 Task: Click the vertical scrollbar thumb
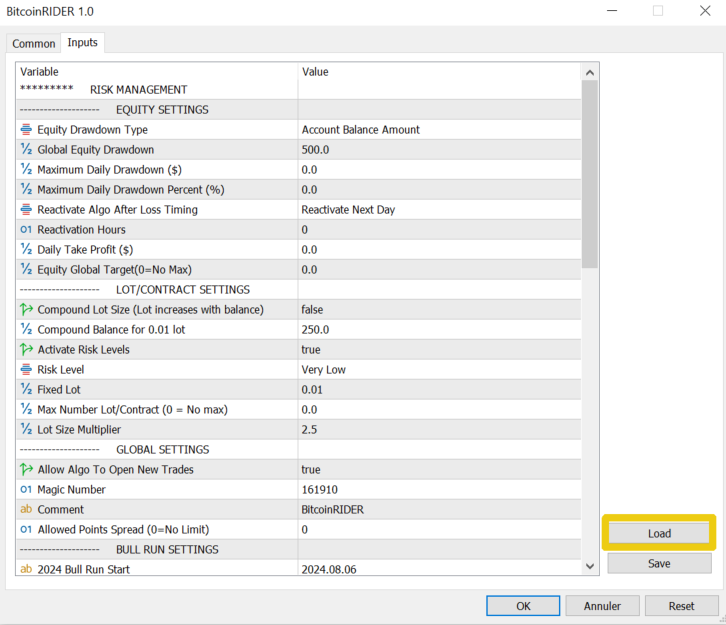(x=589, y=174)
